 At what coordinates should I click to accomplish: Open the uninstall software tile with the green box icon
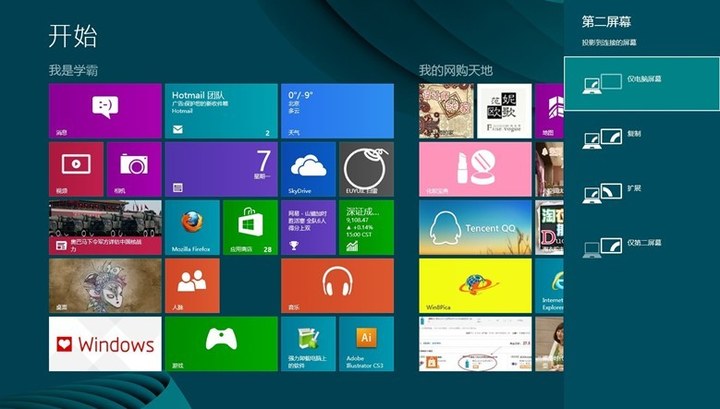(308, 344)
